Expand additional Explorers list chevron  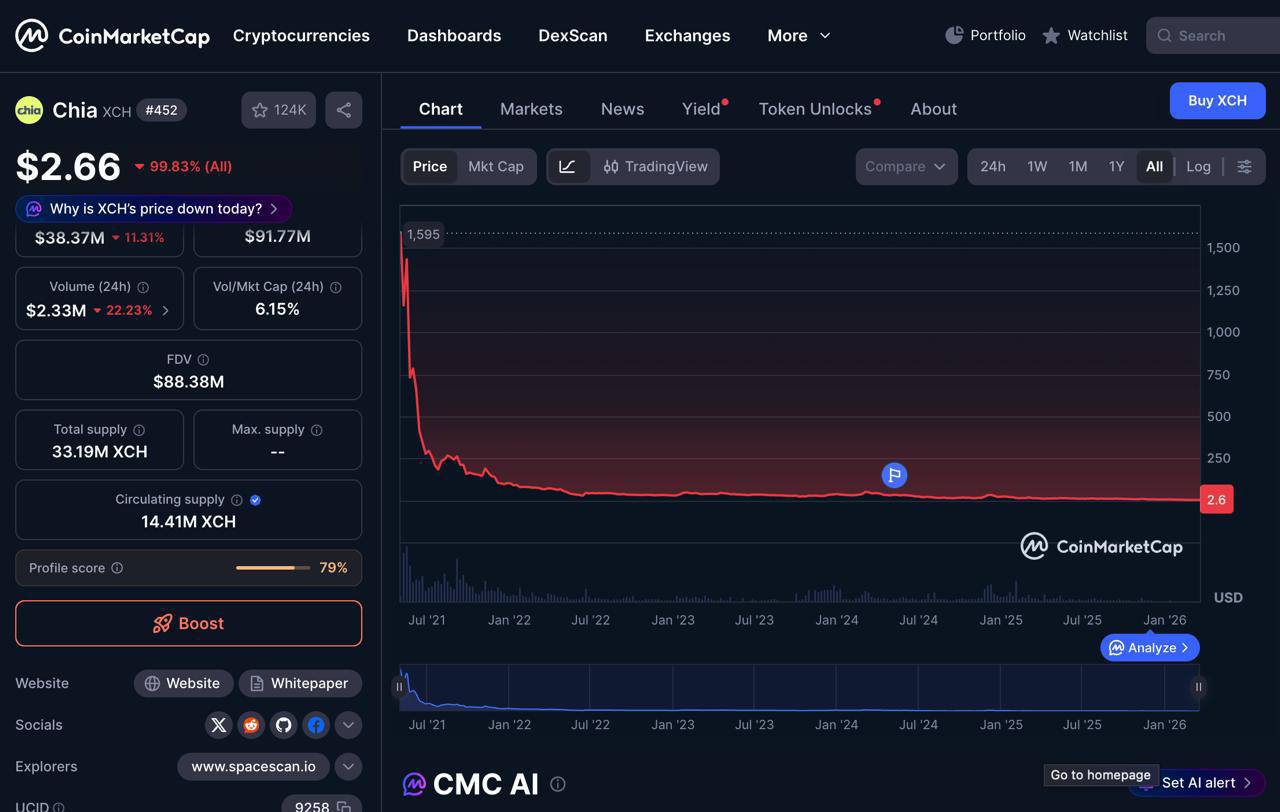[348, 767]
